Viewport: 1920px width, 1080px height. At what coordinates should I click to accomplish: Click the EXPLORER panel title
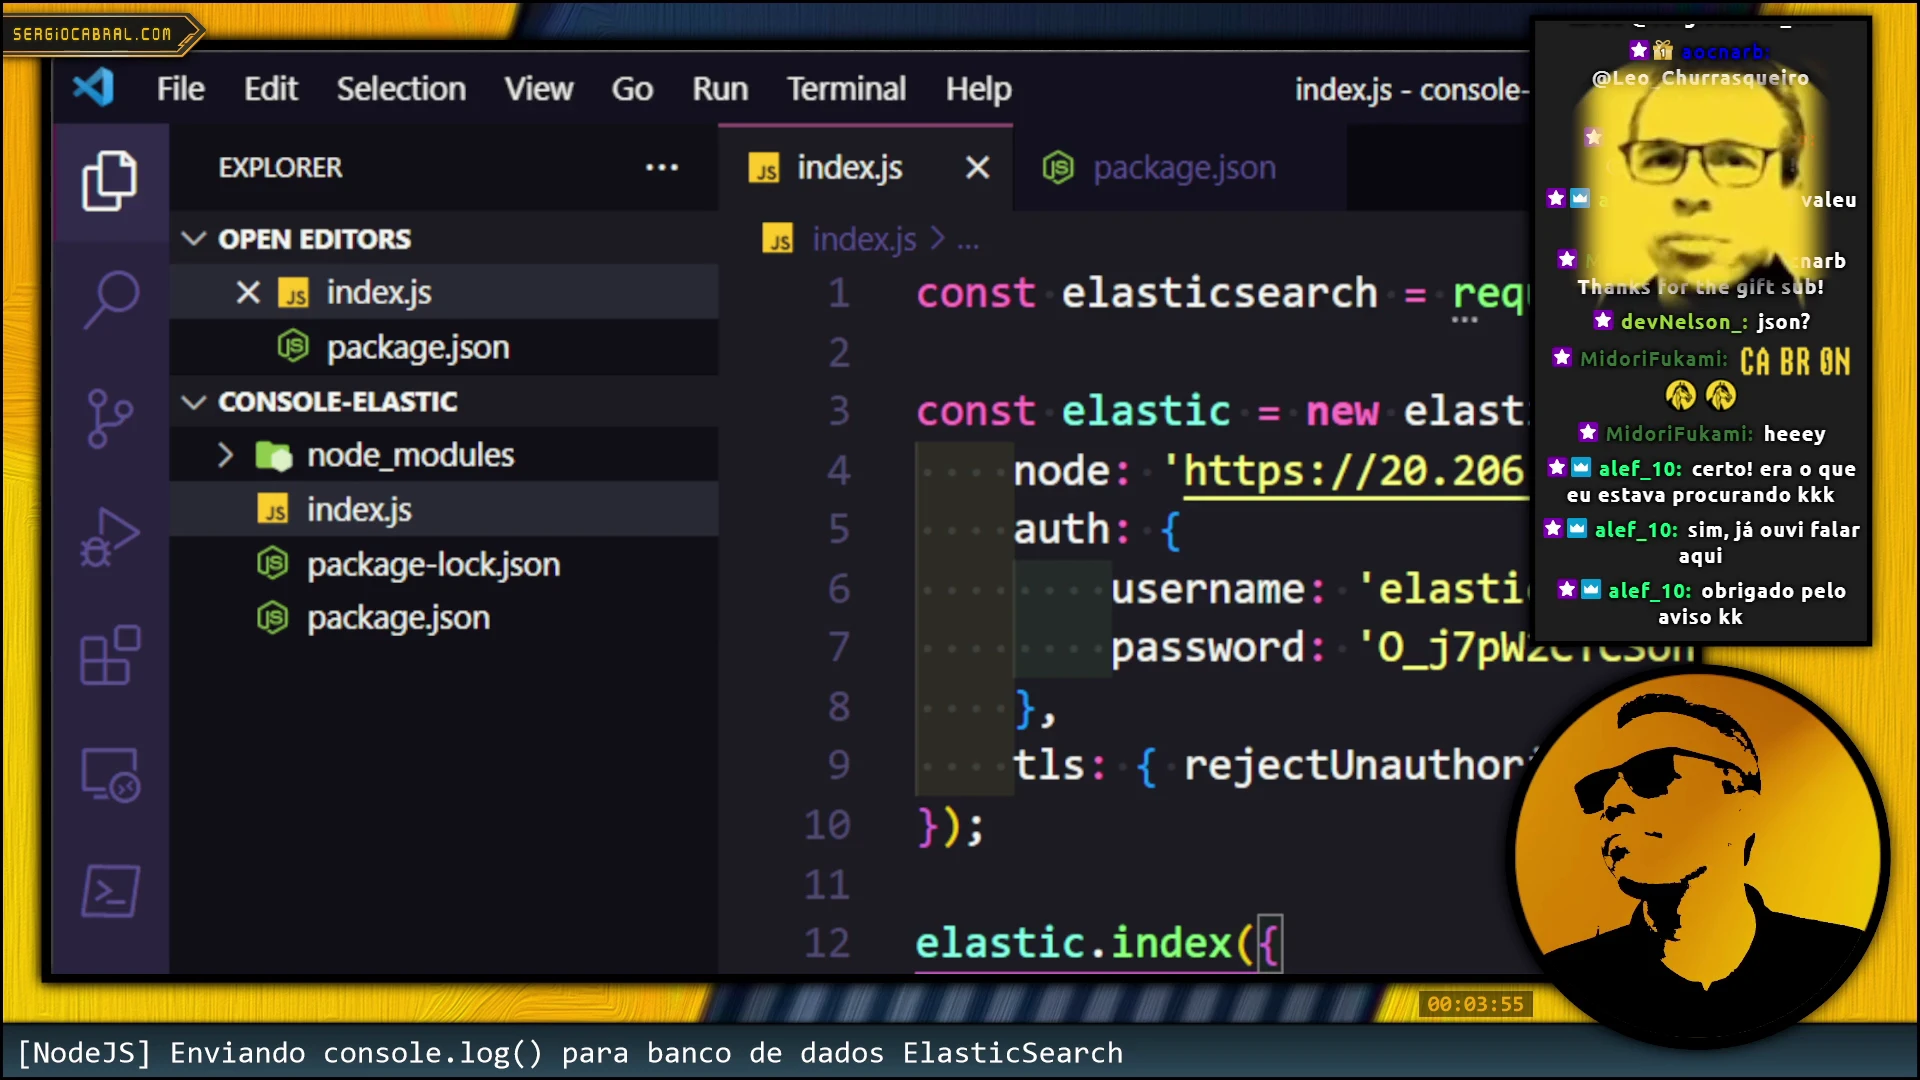(280, 168)
